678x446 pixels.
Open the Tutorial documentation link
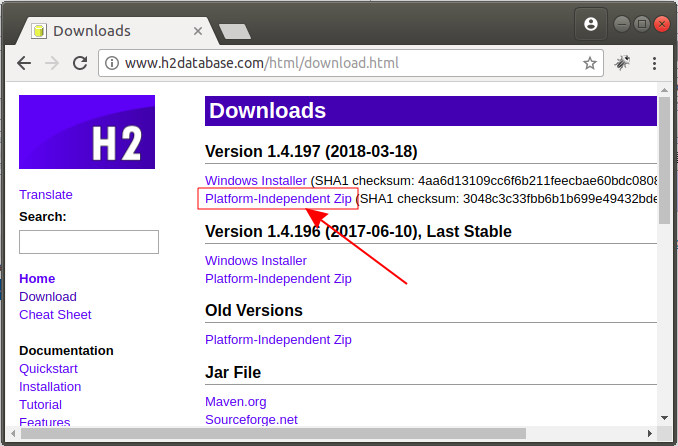point(41,405)
